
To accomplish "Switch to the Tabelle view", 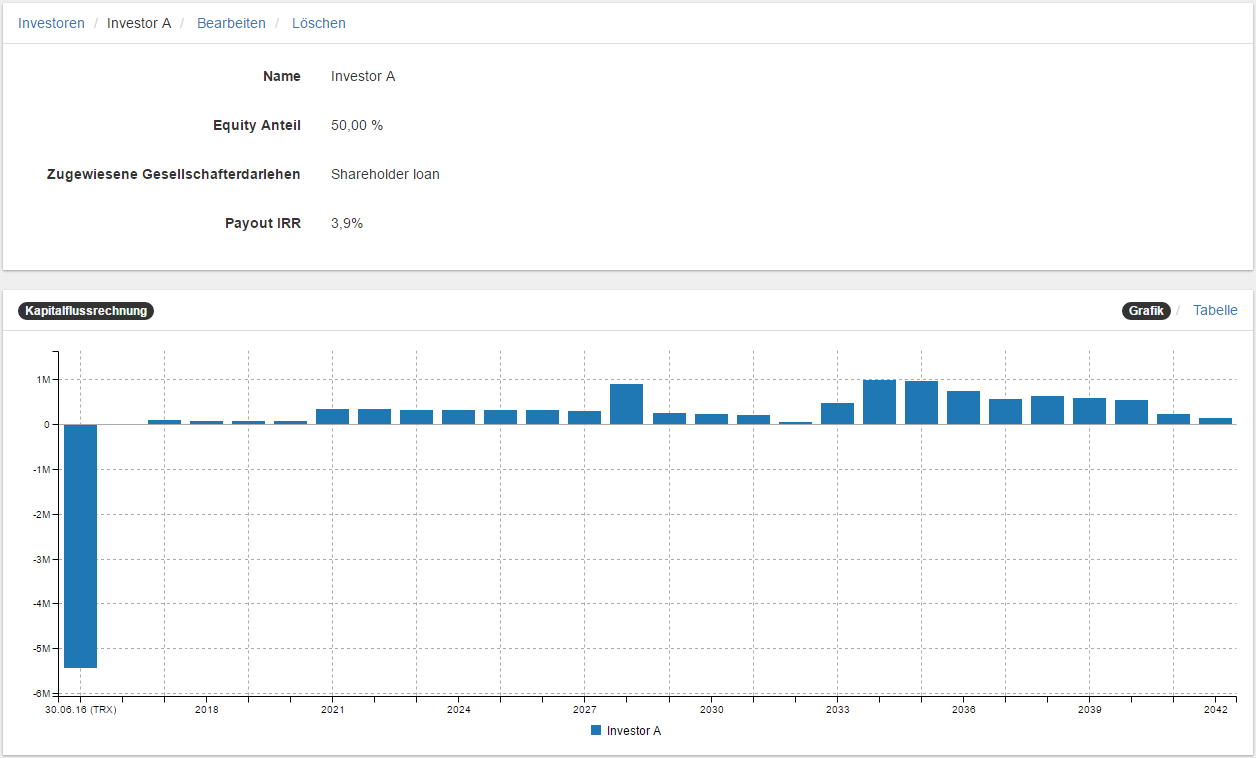I will pos(1215,310).
